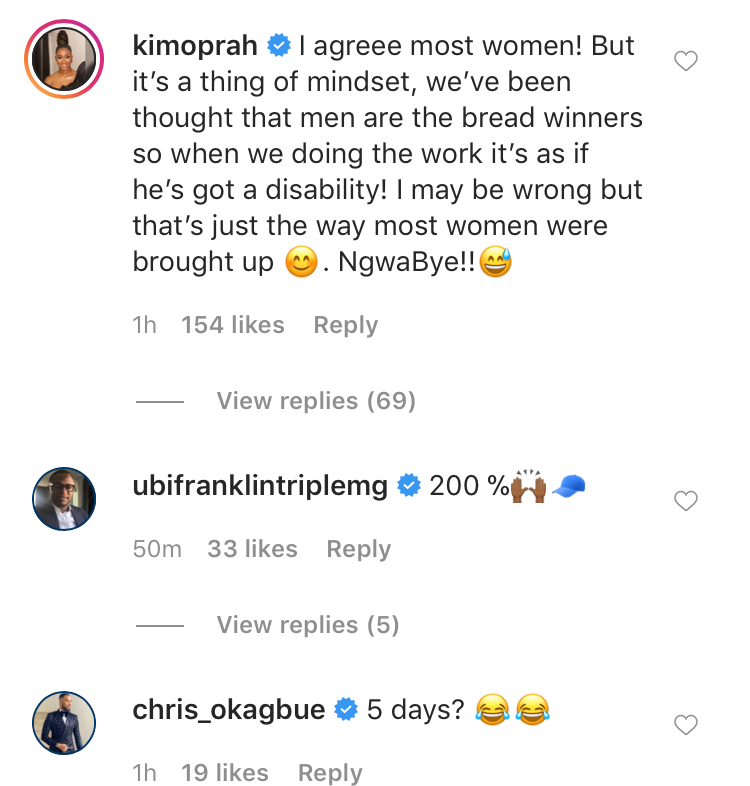
Task: Expand View replies (69) under kimoprah
Action: point(315,401)
